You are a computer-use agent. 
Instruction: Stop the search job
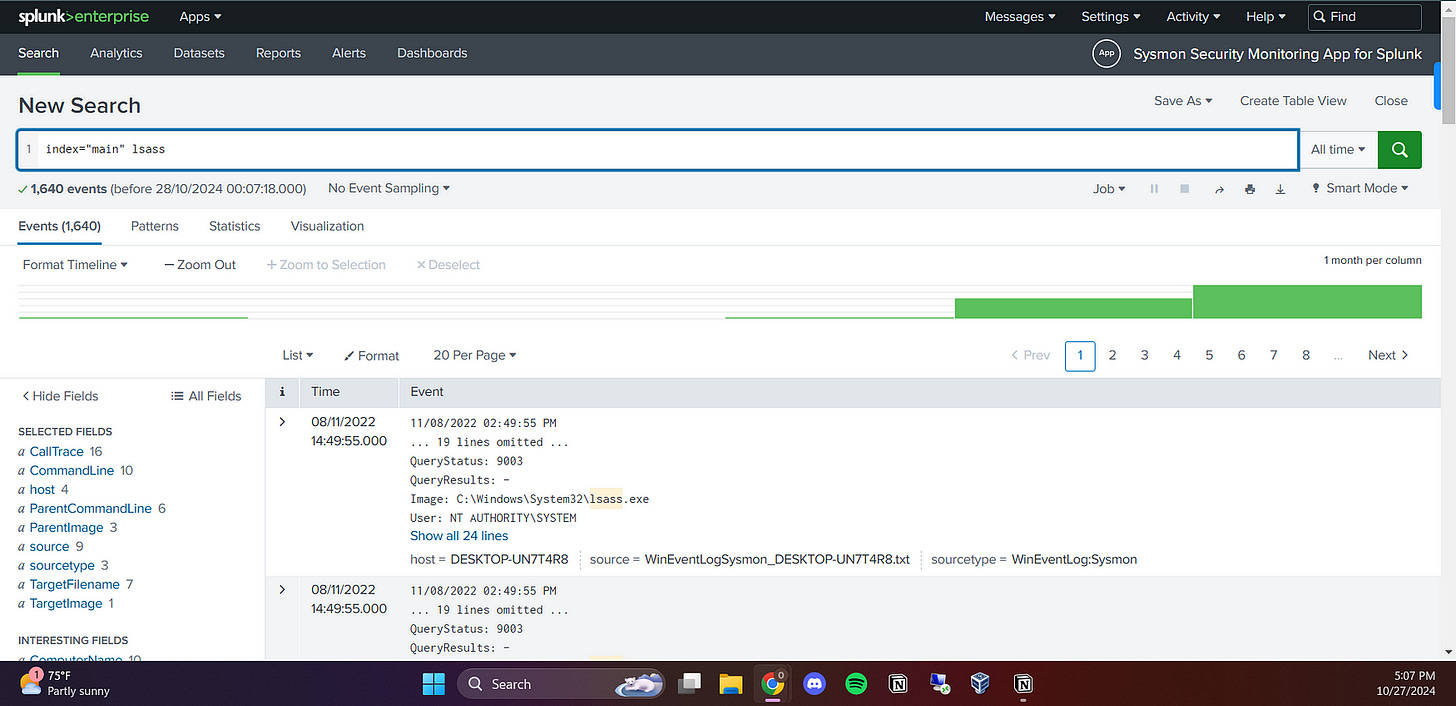click(x=1185, y=189)
